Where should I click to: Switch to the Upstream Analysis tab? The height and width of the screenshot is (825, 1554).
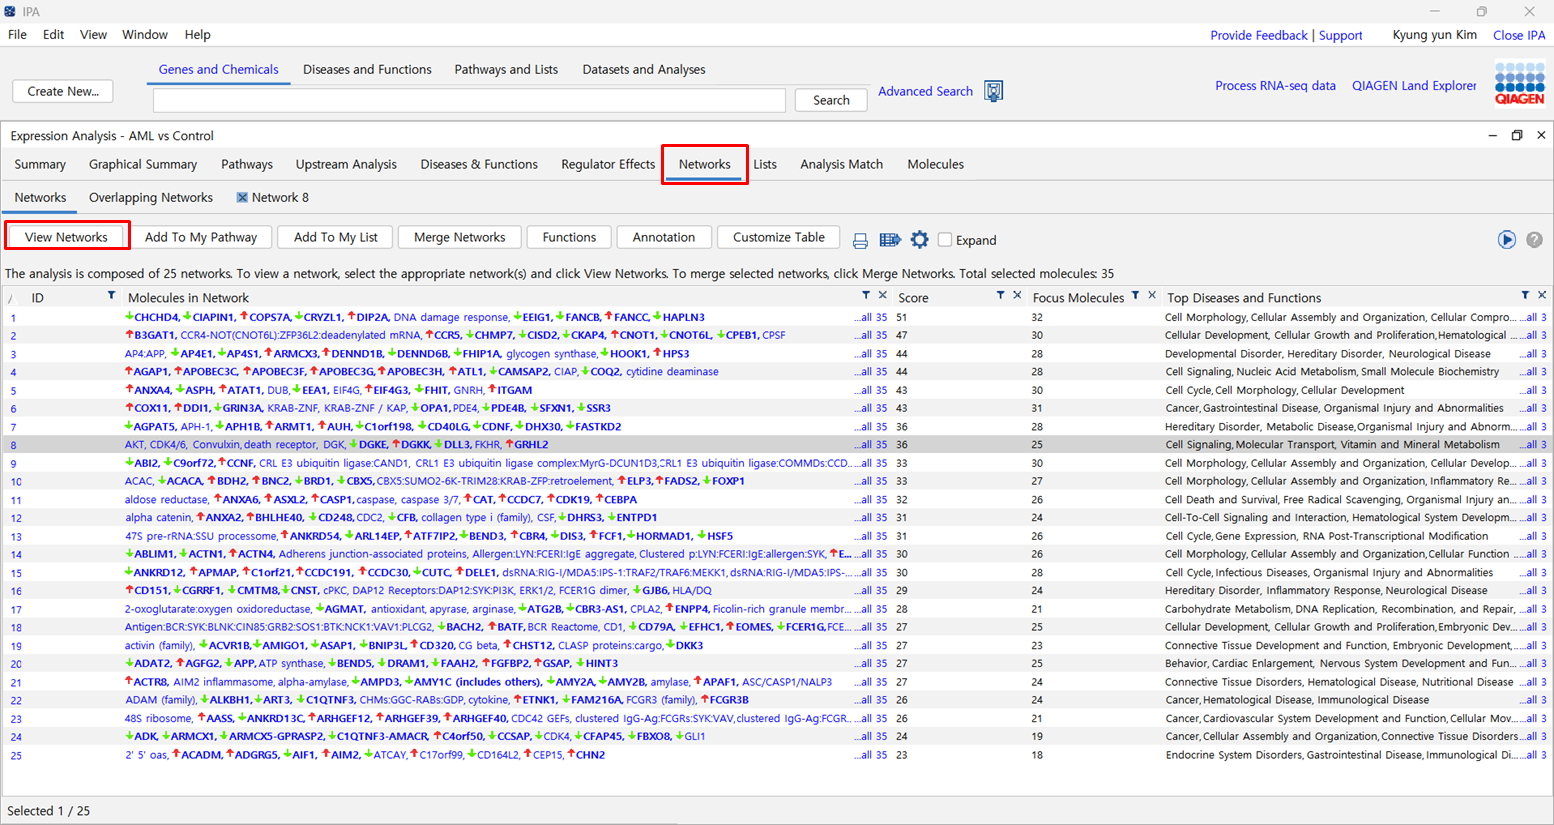346,164
